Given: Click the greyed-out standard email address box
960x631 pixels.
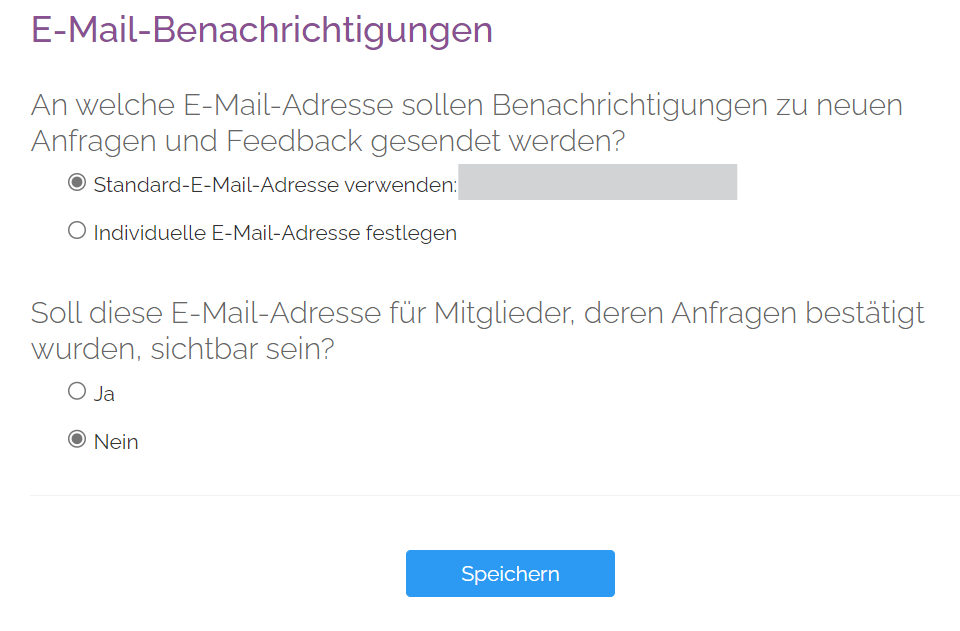Looking at the screenshot, I should (597, 183).
